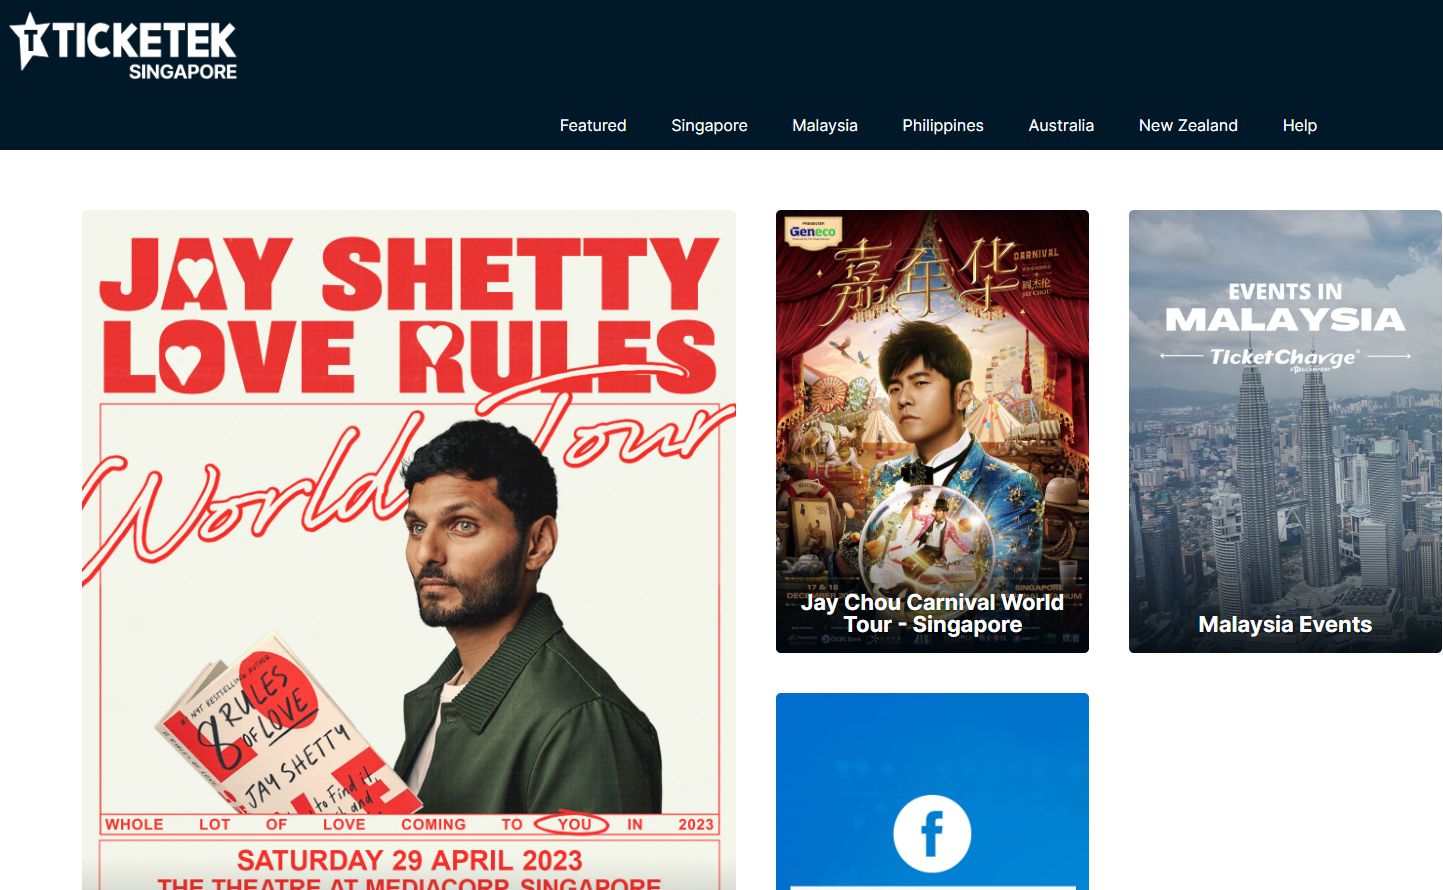
Task: Choose Australia from the navigation
Action: point(1061,125)
